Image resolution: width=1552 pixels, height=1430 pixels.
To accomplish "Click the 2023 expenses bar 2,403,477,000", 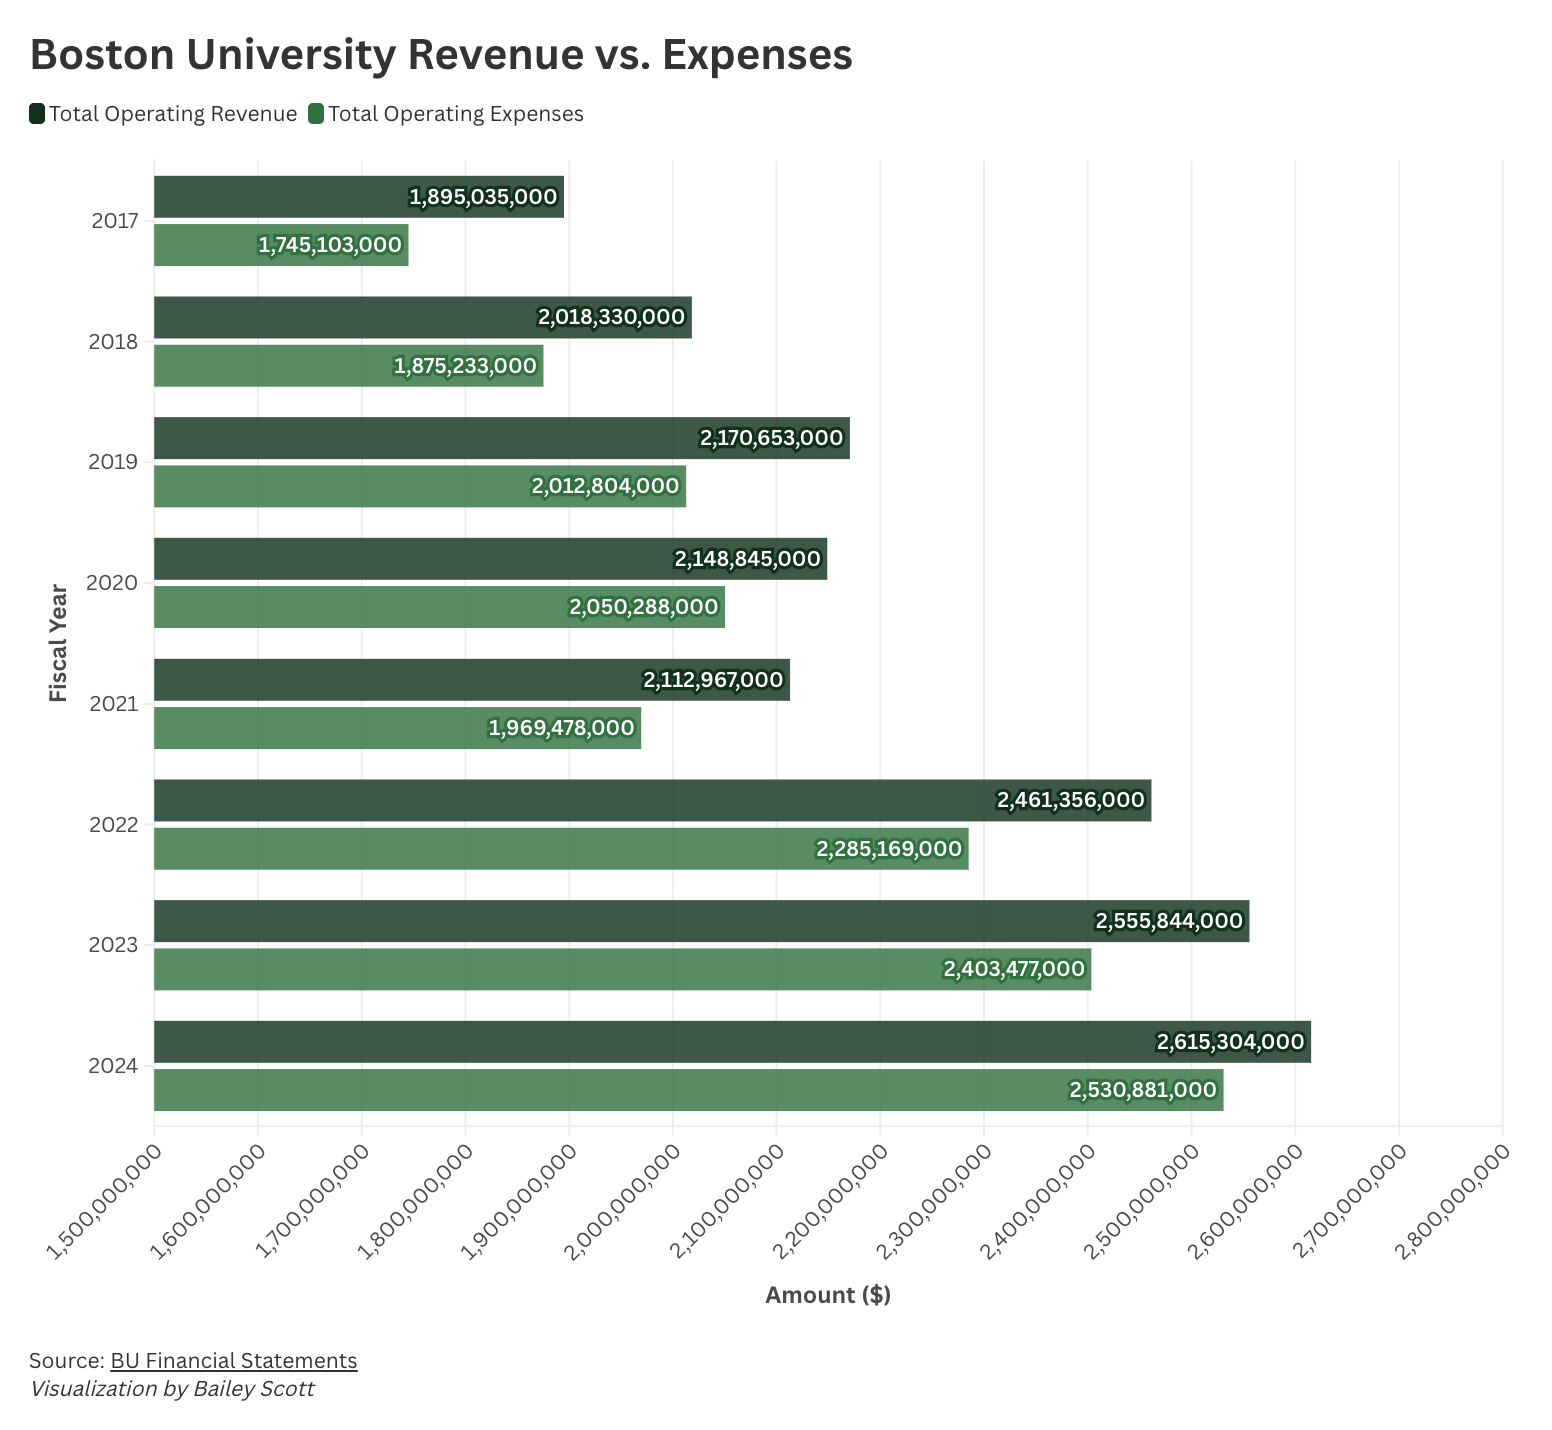I will 623,969.
